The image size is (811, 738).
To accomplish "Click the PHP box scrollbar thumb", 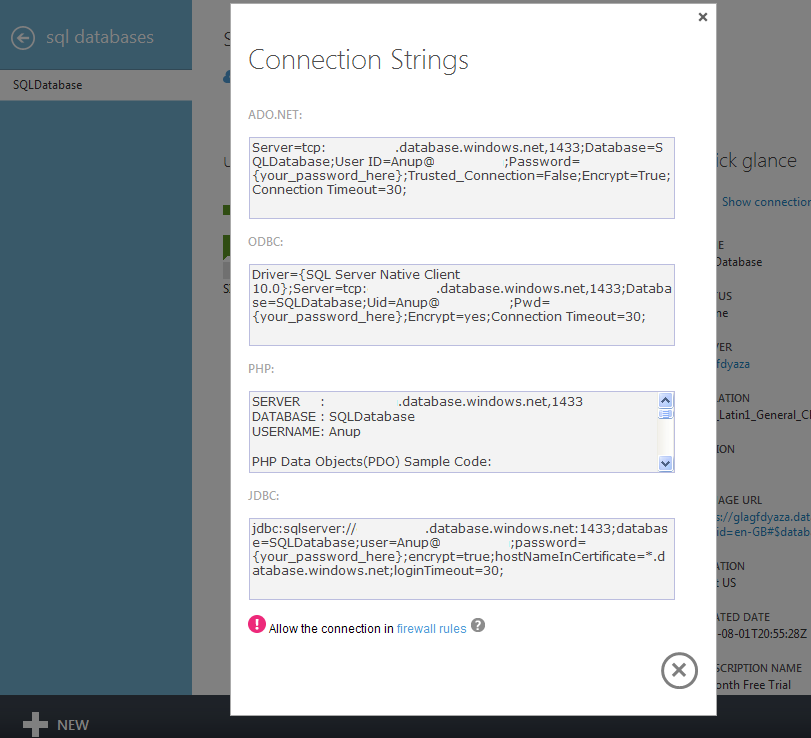I will 666,413.
